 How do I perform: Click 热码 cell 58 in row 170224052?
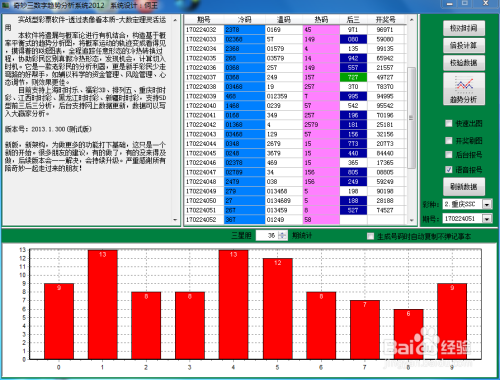[321, 220]
